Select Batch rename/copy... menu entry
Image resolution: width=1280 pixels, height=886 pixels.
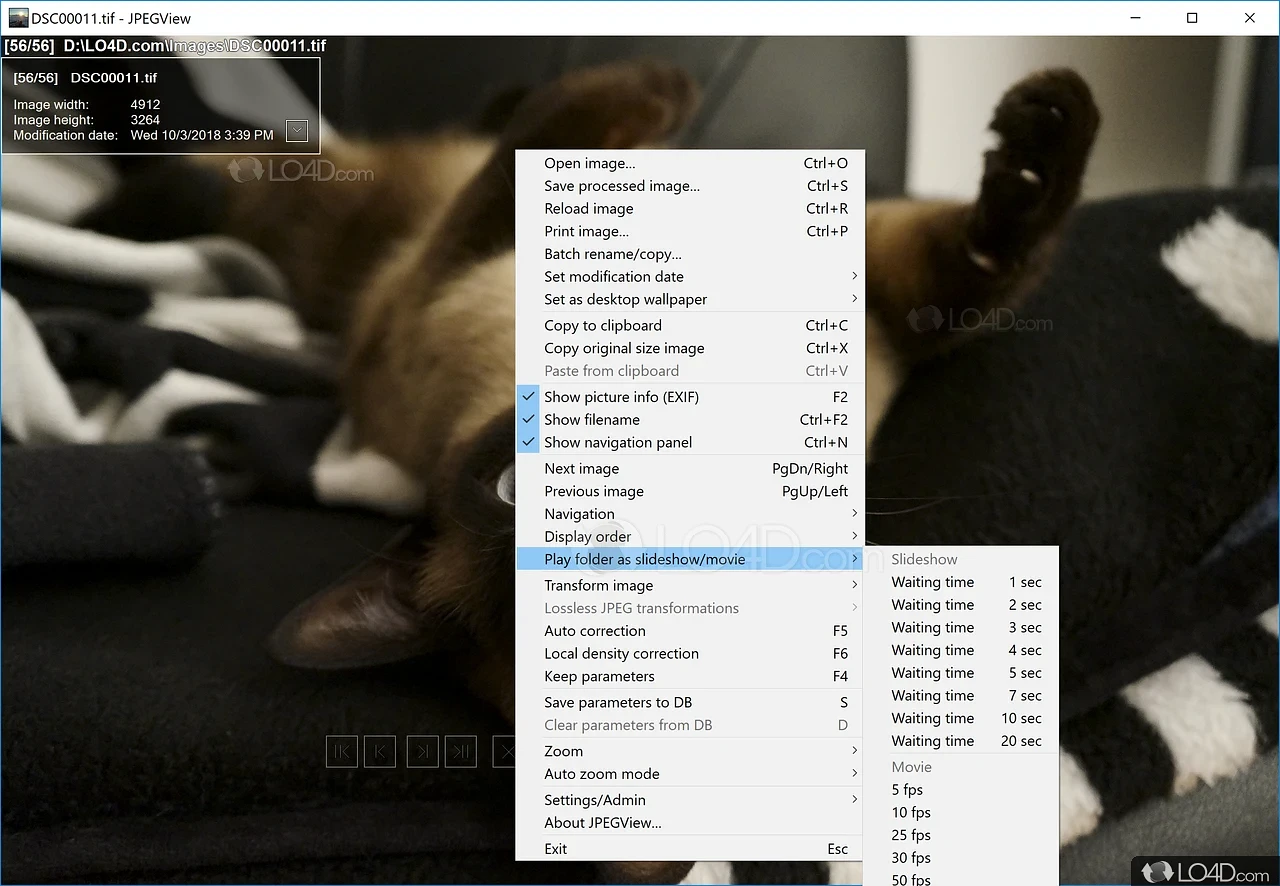click(x=690, y=254)
